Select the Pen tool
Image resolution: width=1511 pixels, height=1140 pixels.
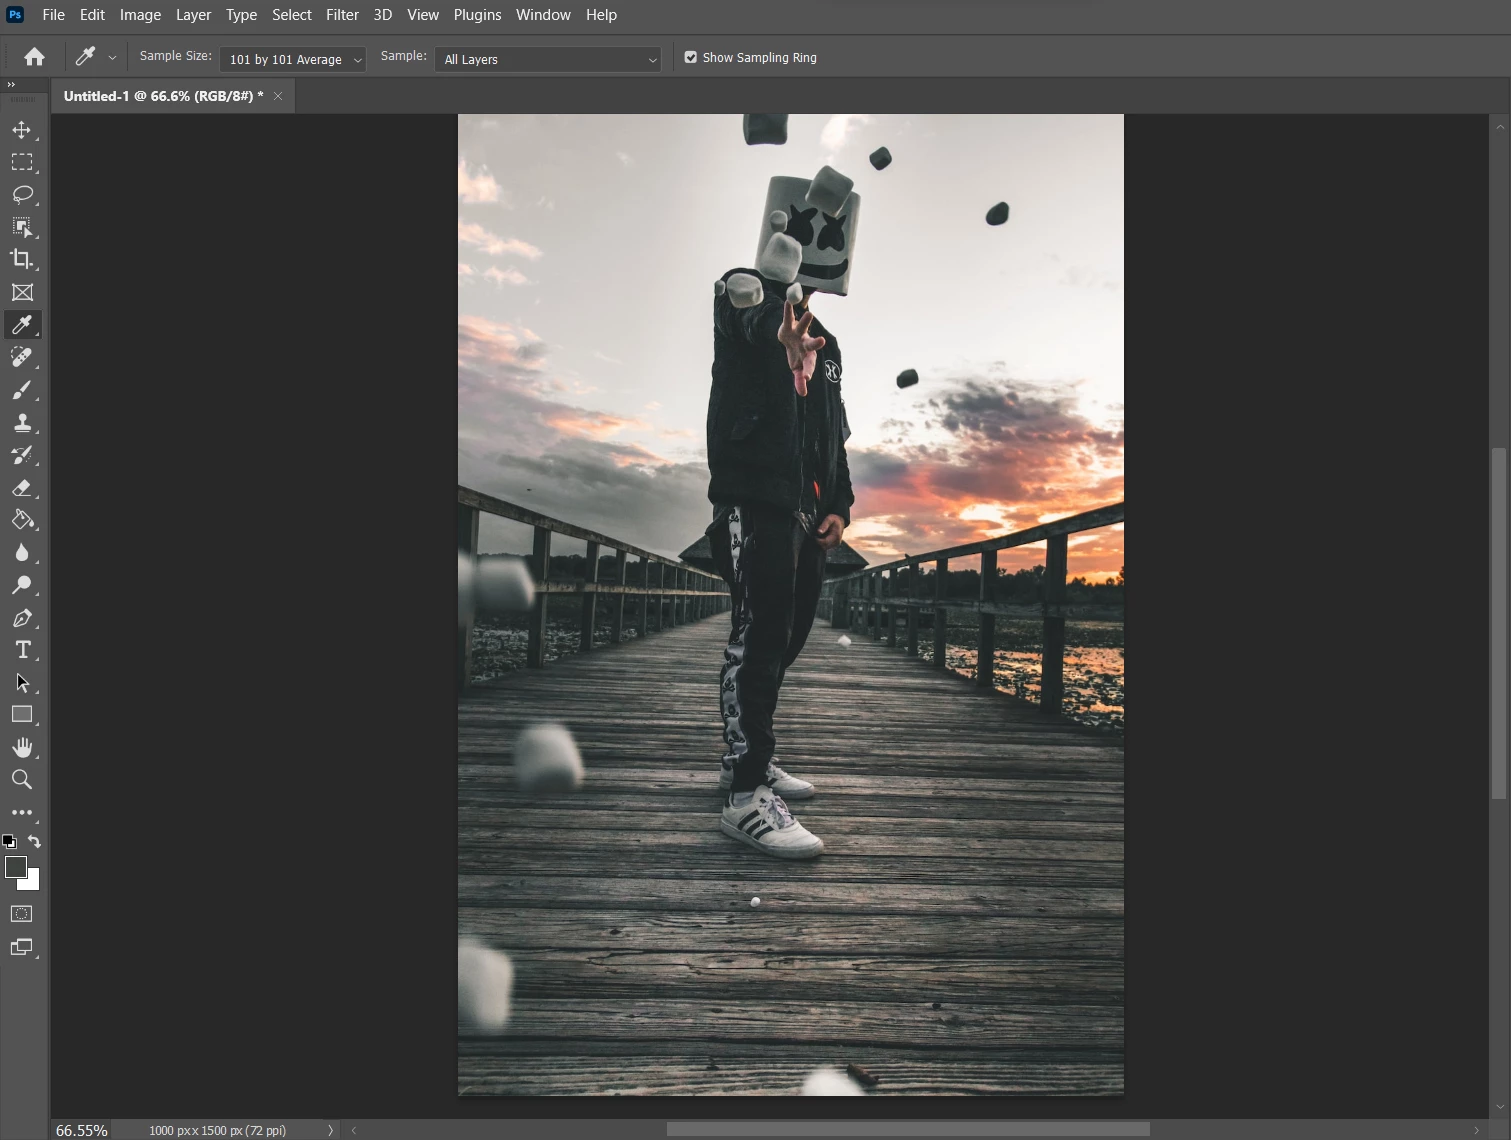click(x=22, y=618)
